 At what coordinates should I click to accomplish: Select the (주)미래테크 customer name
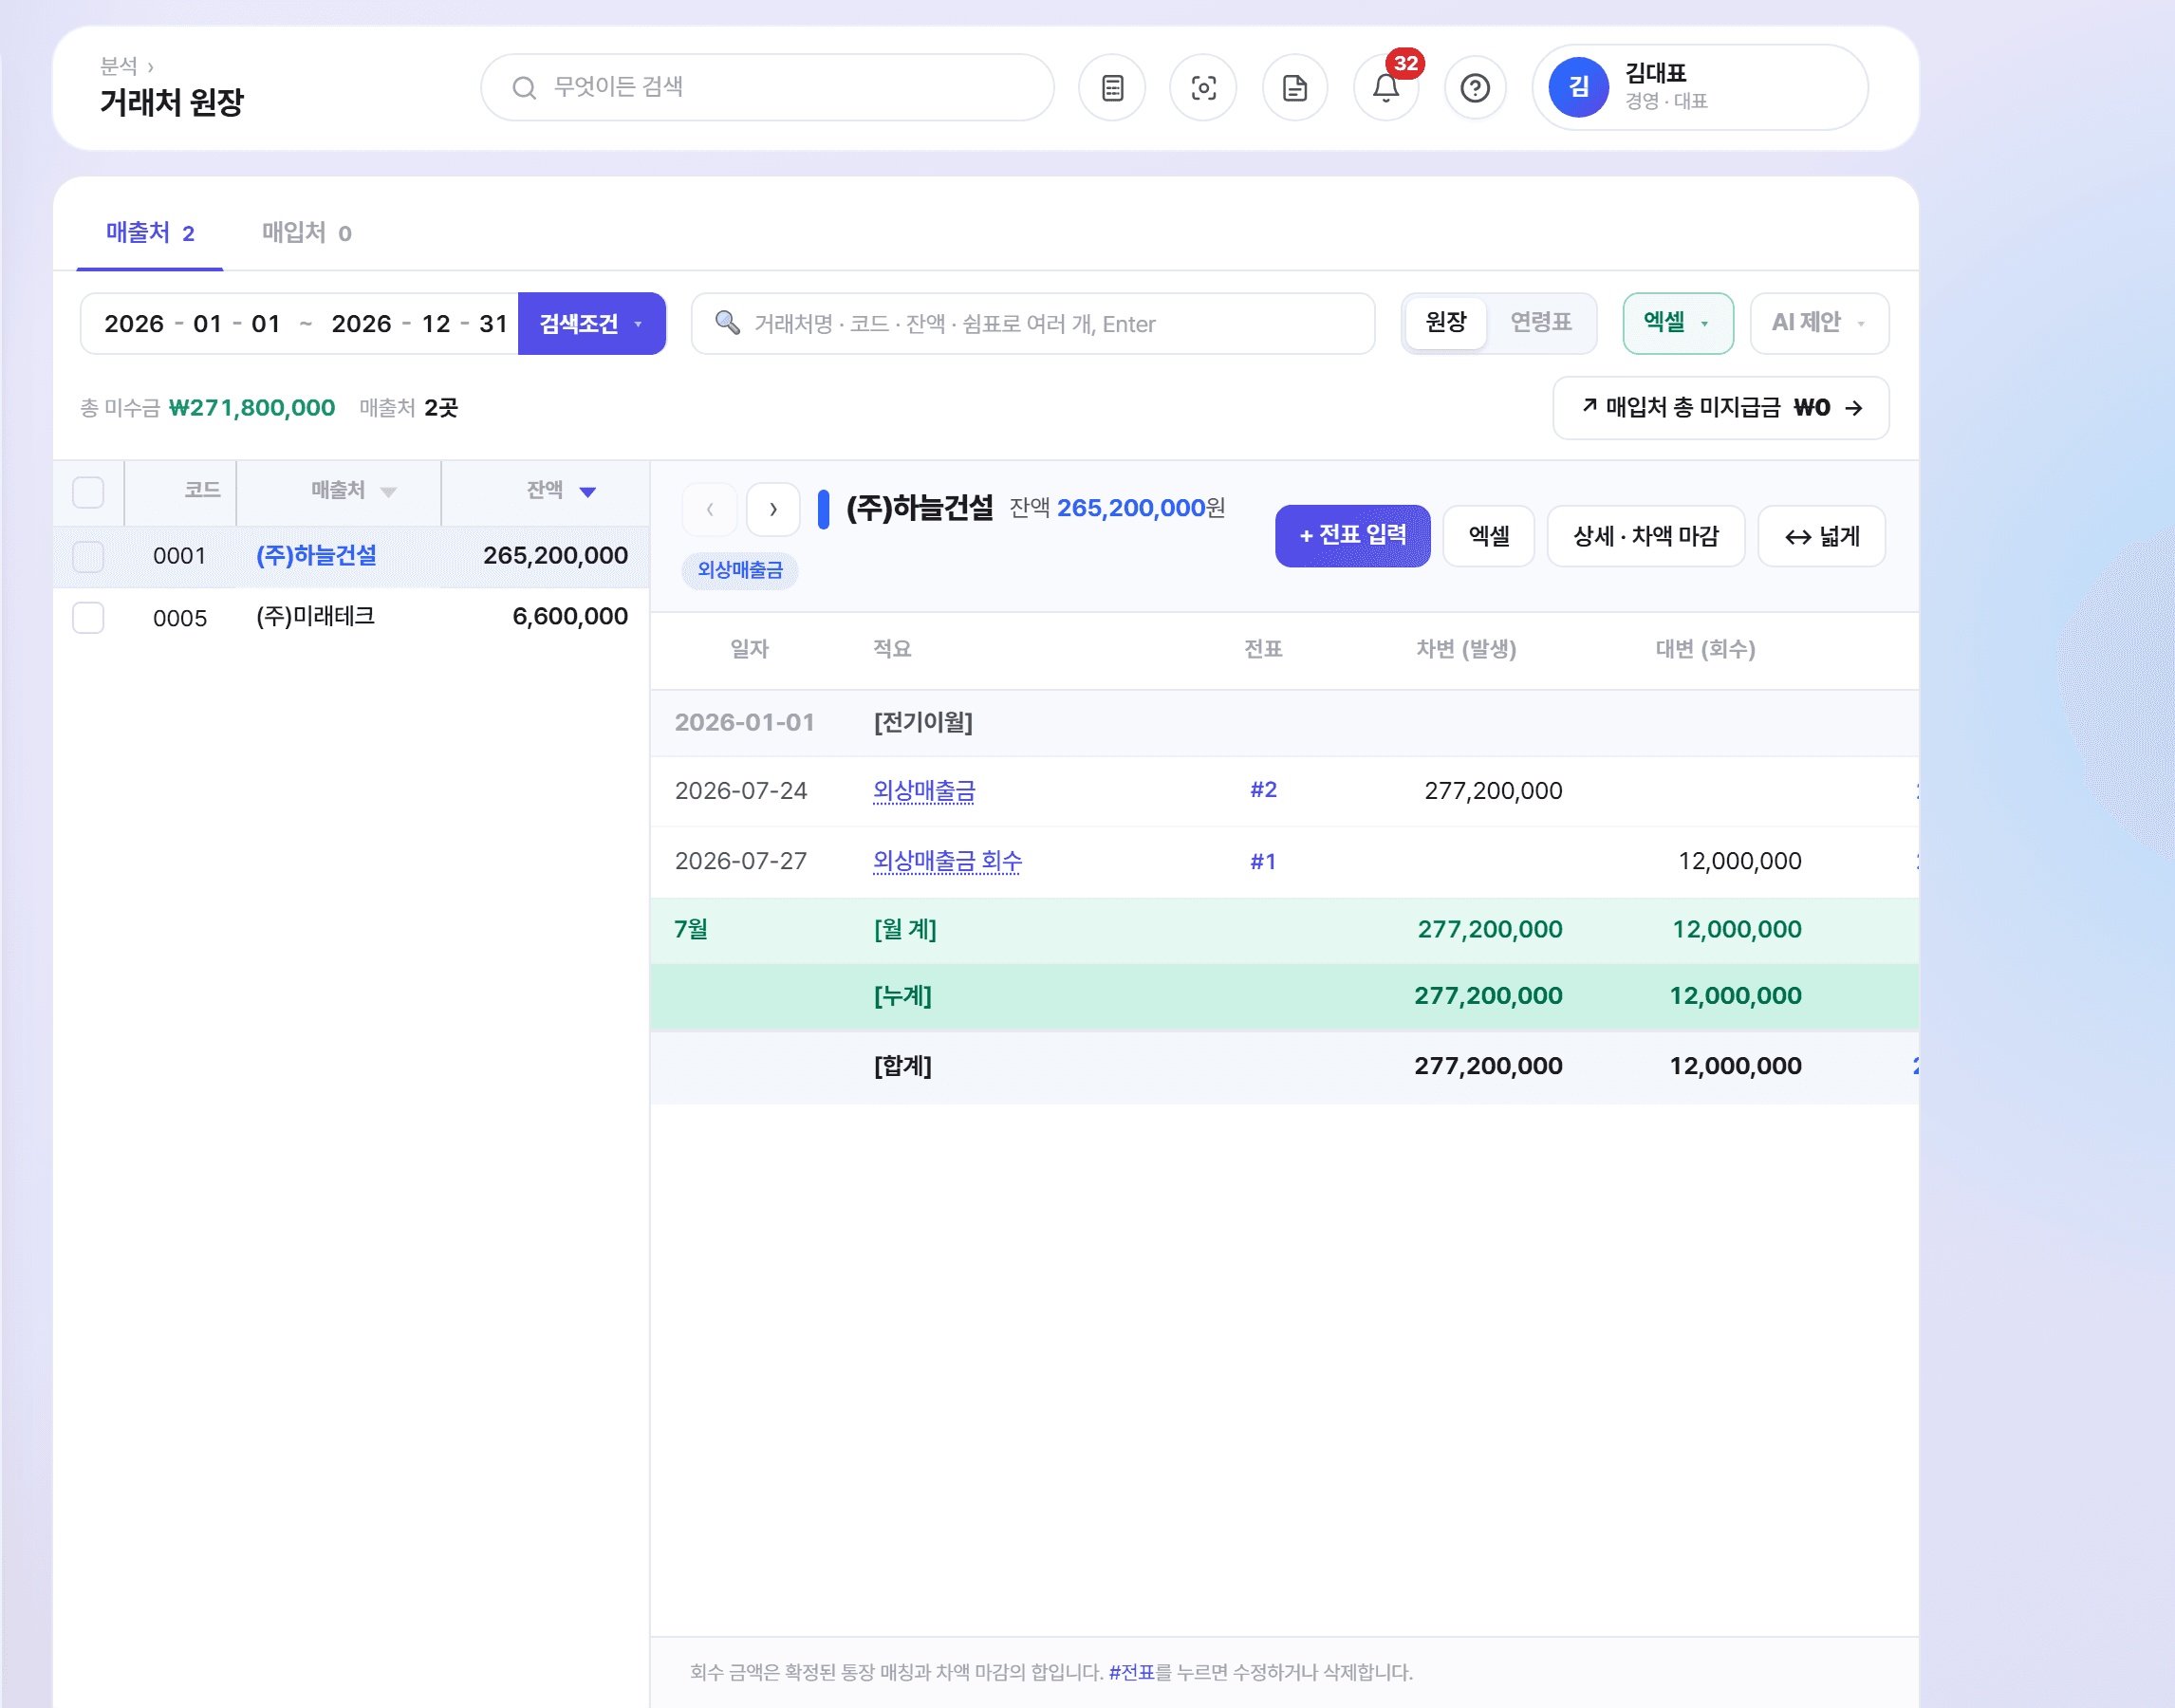pos(316,617)
